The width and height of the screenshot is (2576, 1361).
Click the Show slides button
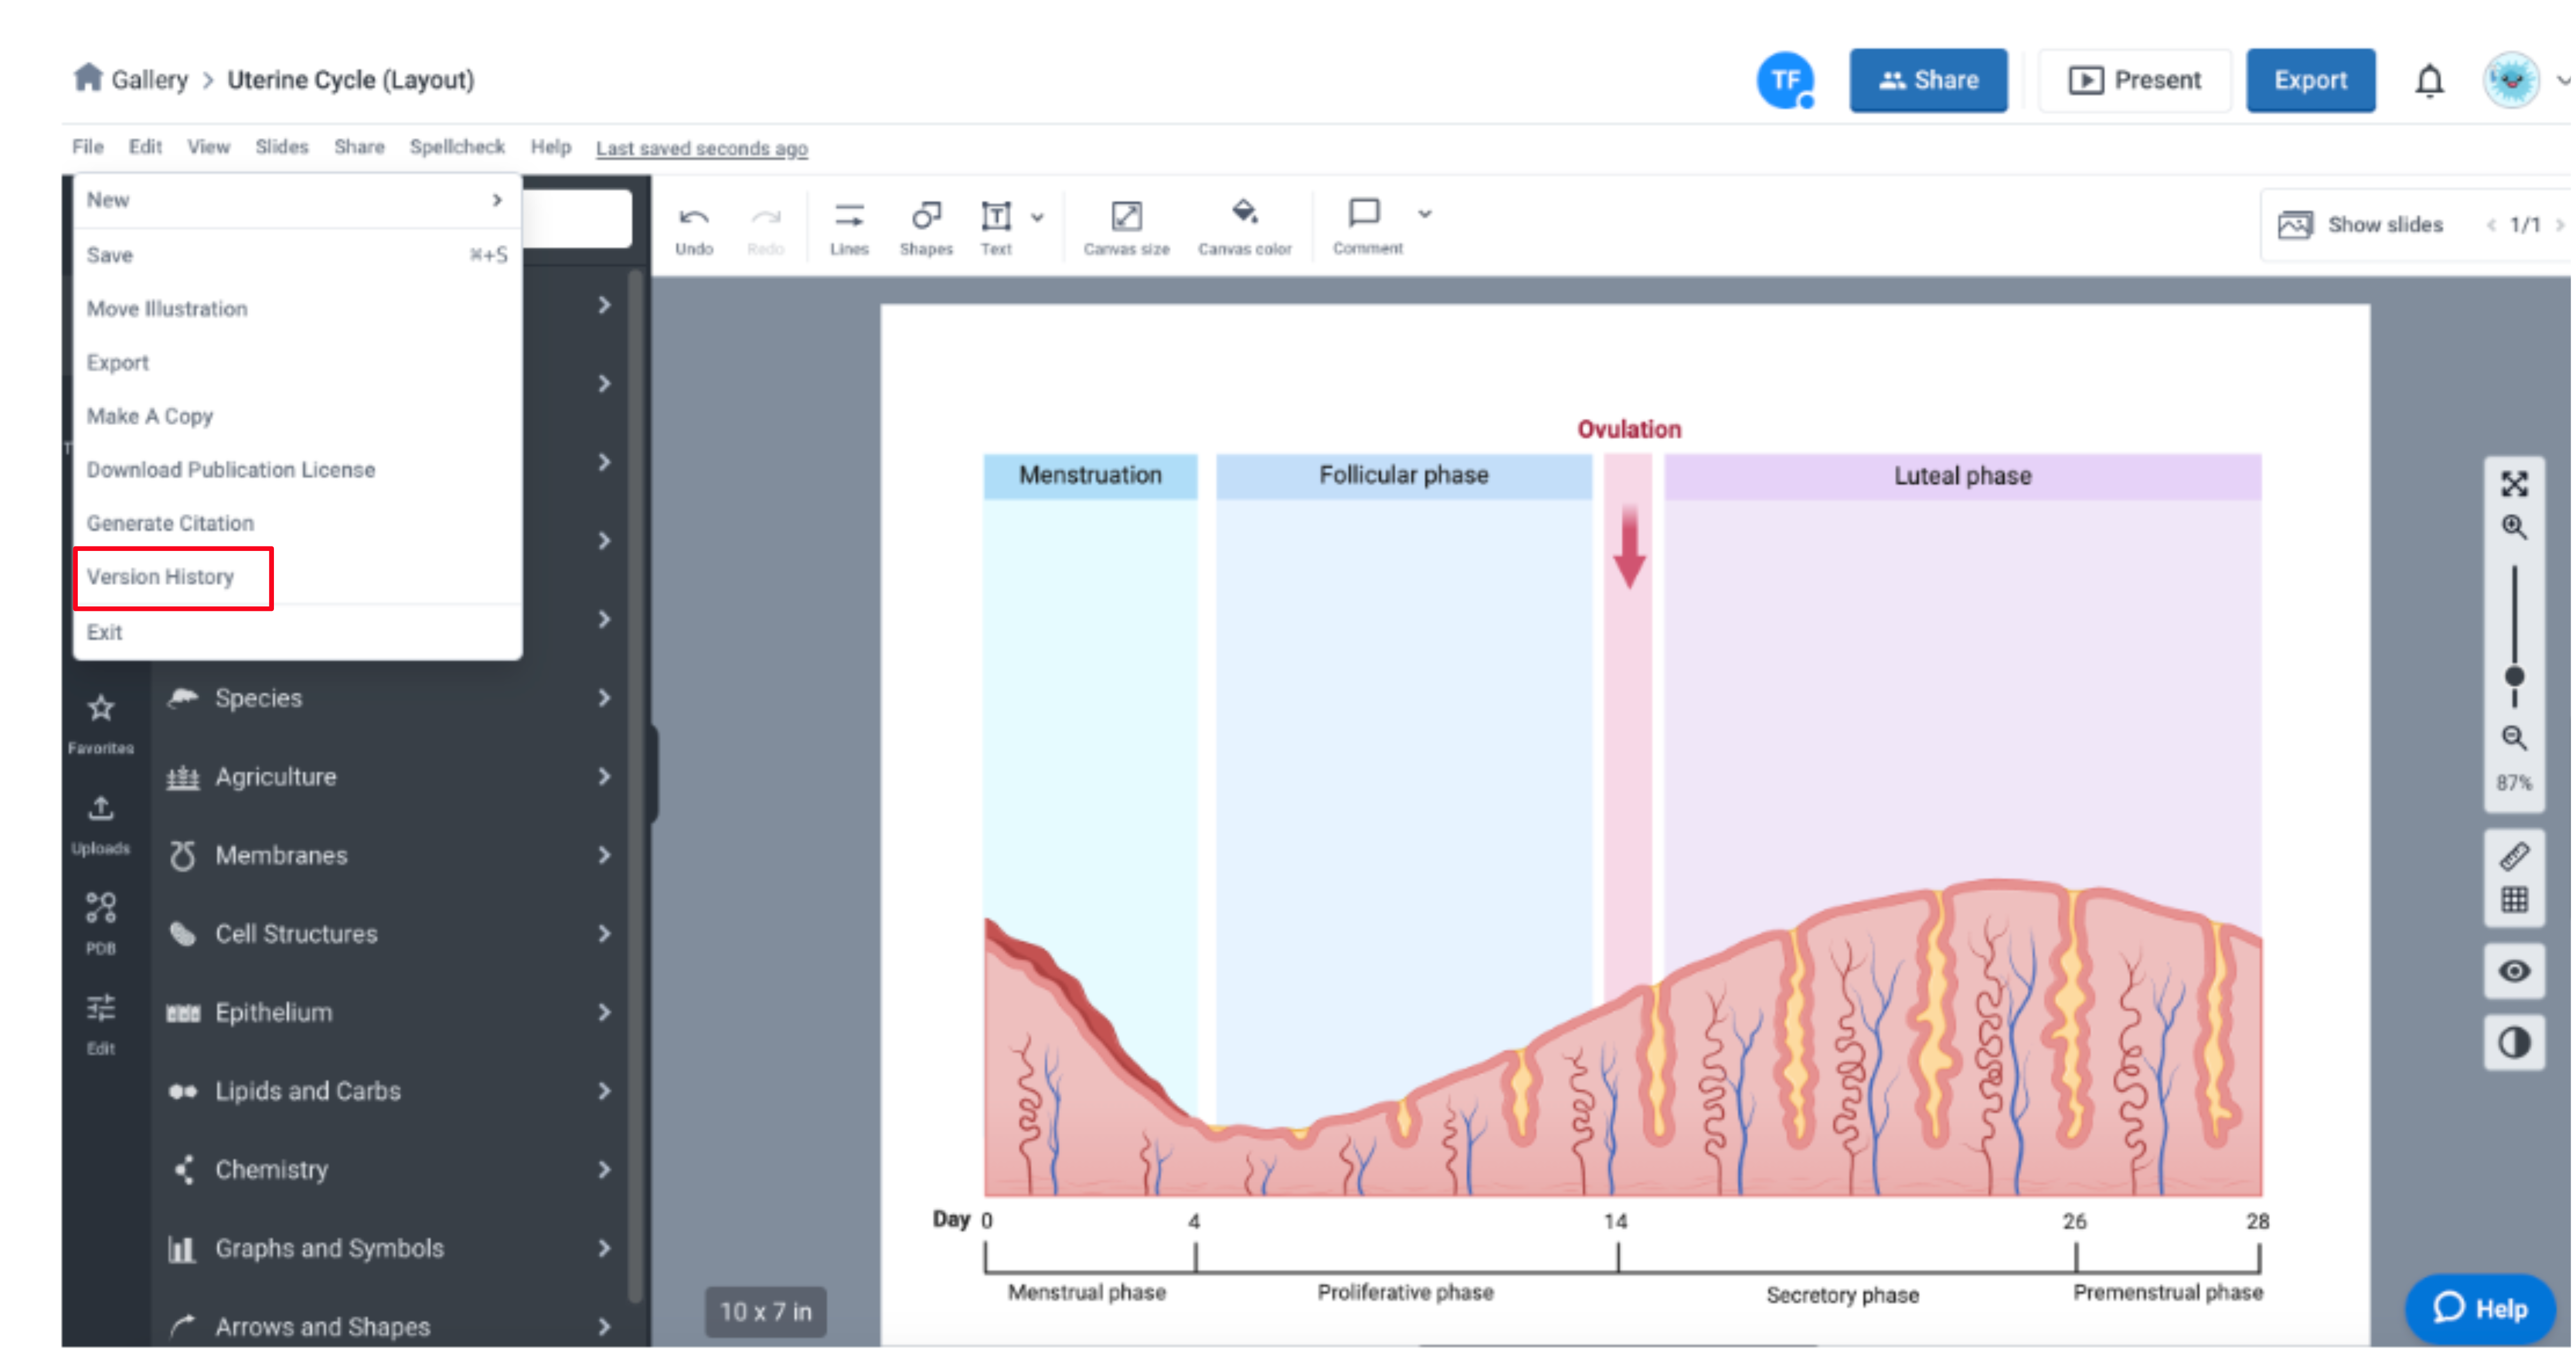tap(2360, 225)
